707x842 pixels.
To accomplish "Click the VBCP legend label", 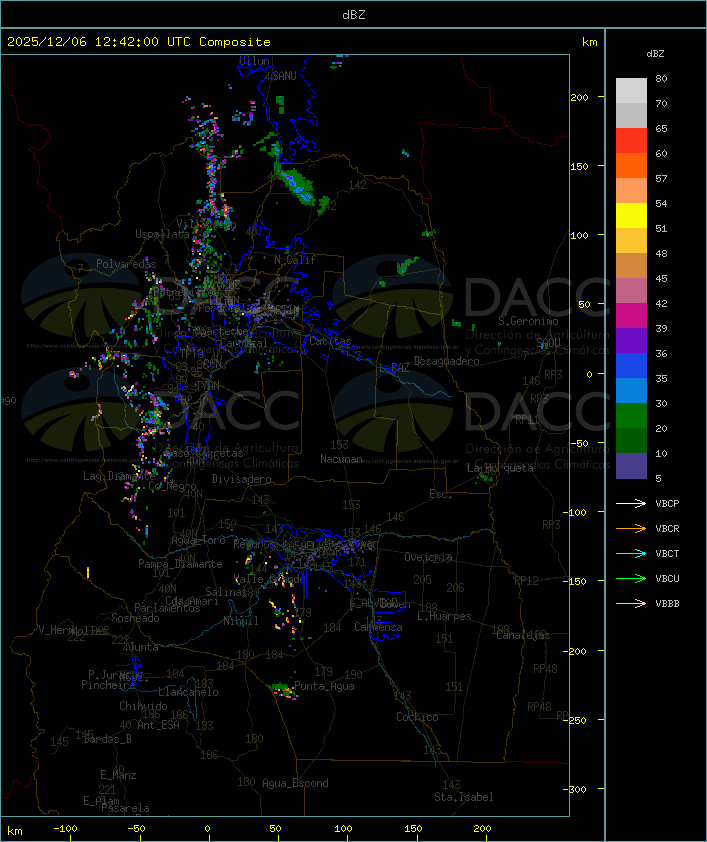I will point(667,504).
